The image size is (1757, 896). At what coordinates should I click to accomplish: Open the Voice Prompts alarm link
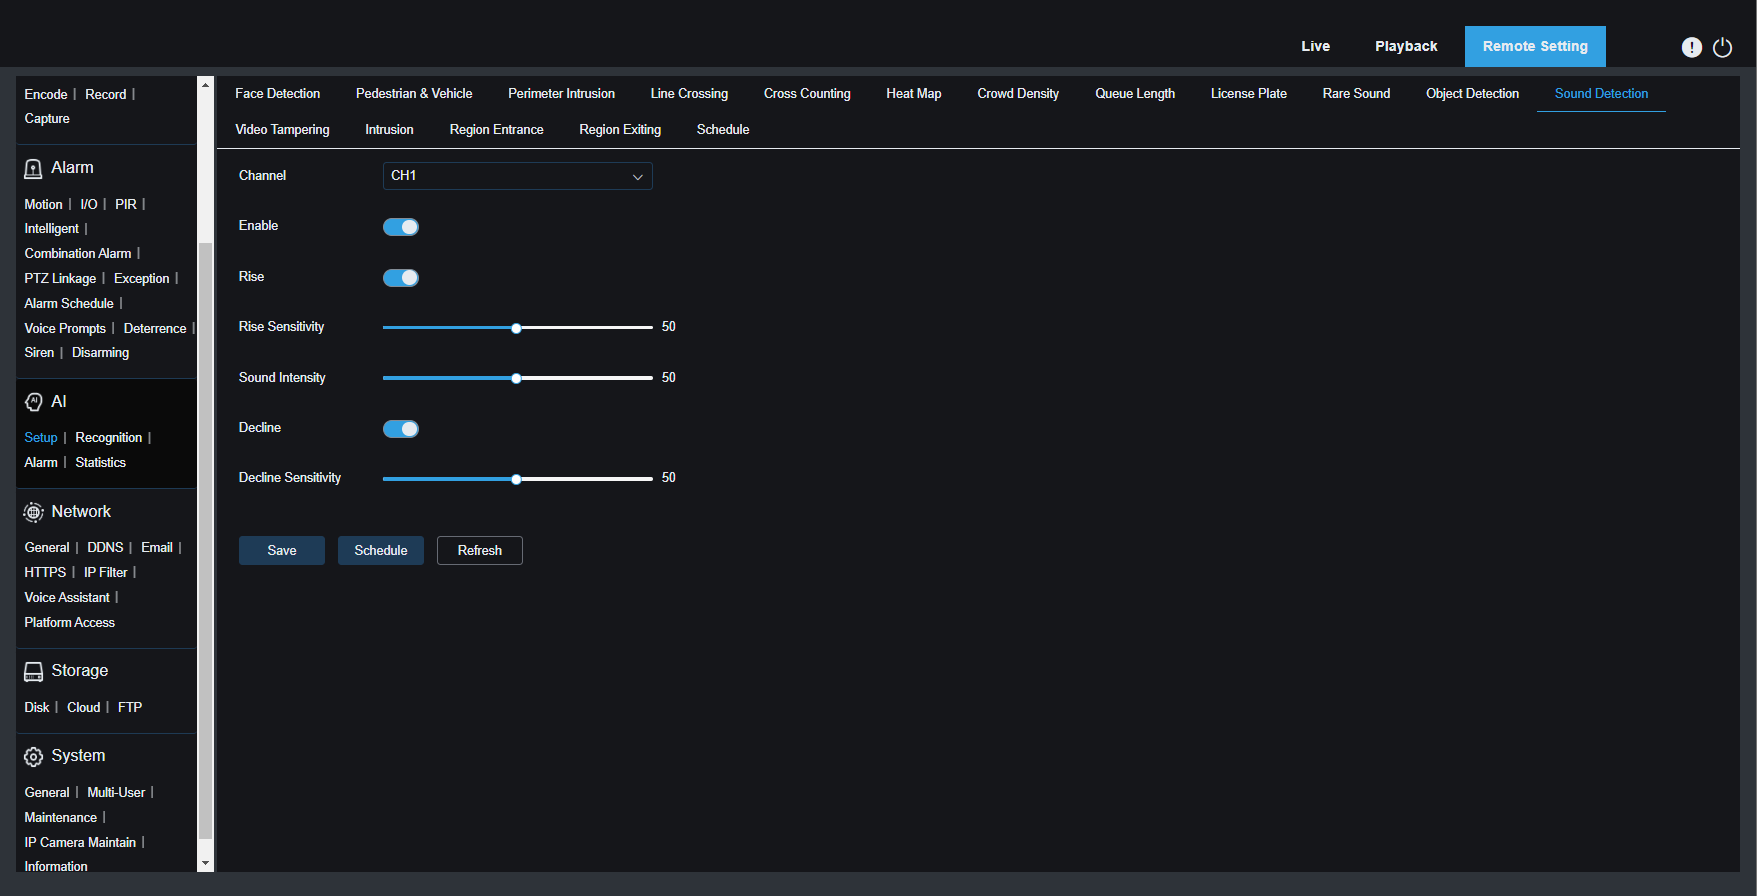click(65, 329)
